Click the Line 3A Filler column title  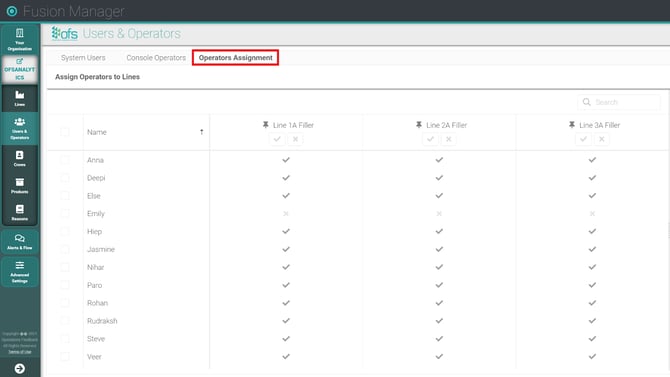point(599,125)
